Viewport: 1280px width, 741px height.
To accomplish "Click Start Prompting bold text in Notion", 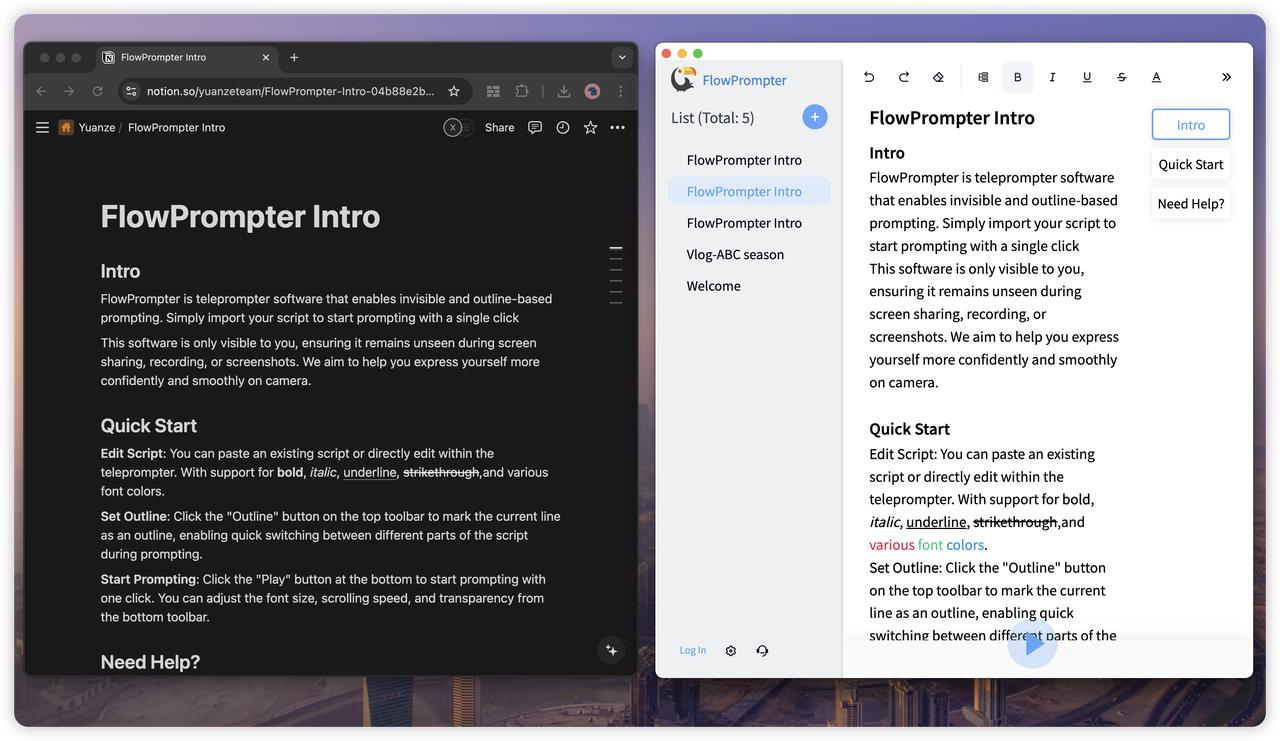I will pos(148,579).
